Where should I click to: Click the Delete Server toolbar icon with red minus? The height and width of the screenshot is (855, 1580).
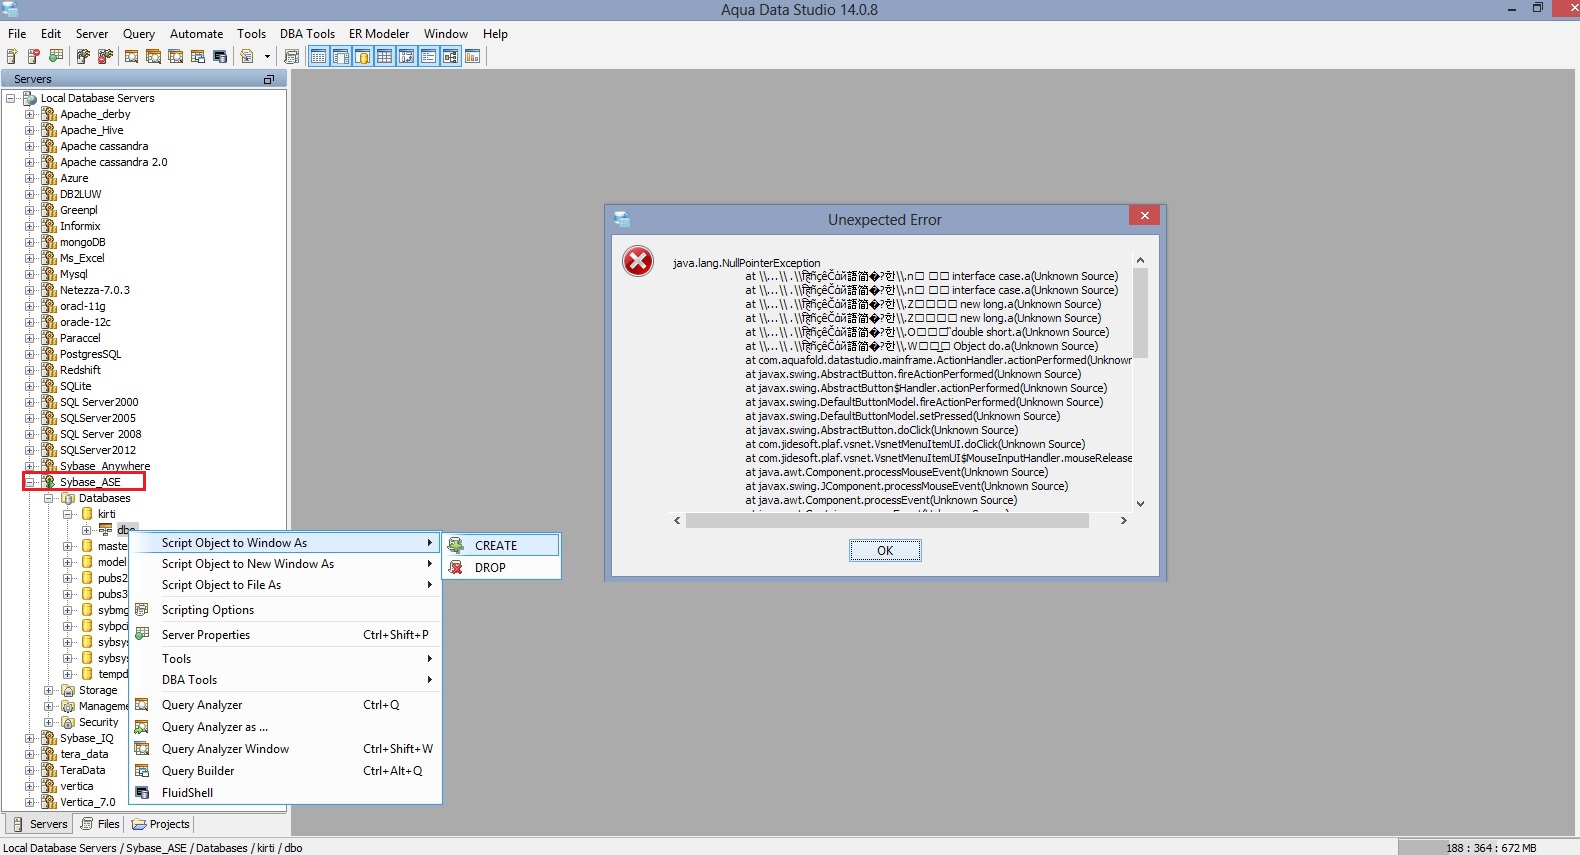pyautogui.click(x=34, y=57)
